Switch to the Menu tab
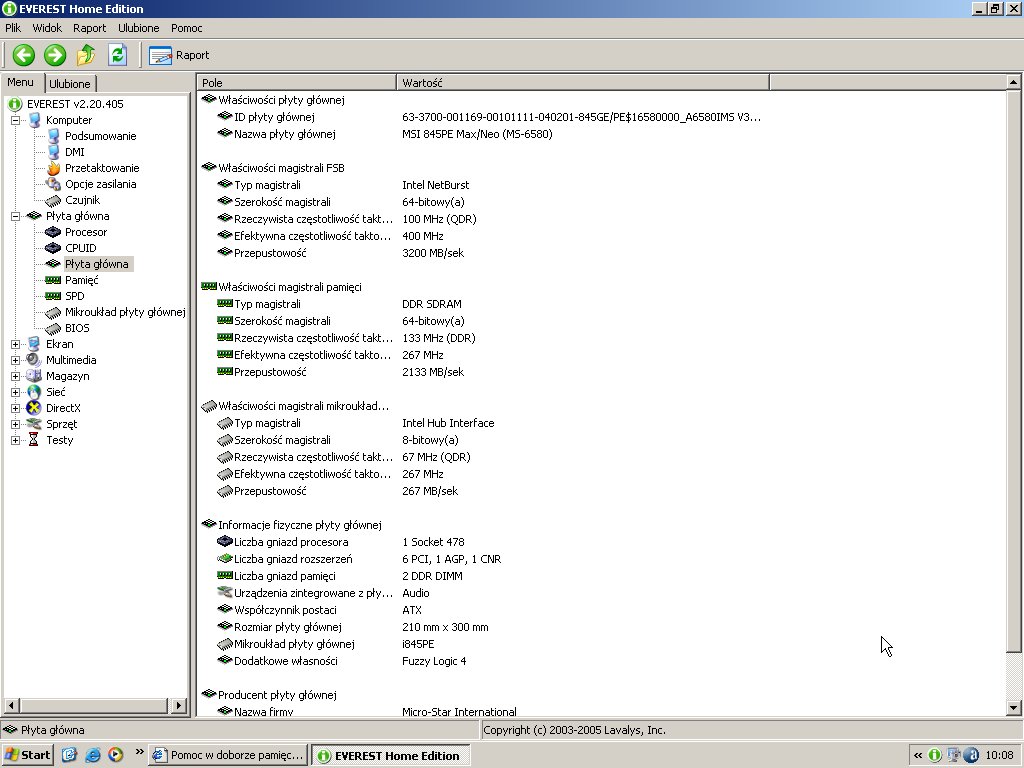 (x=21, y=82)
